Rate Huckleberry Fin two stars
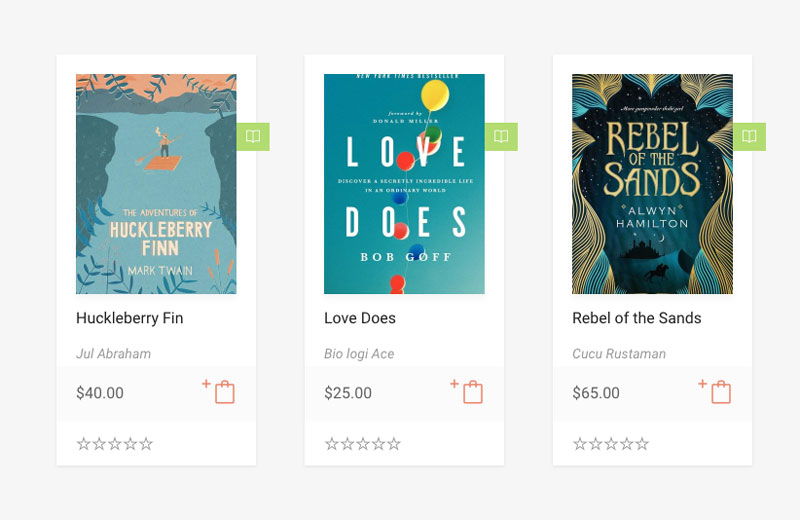The image size is (800, 520). click(x=99, y=444)
